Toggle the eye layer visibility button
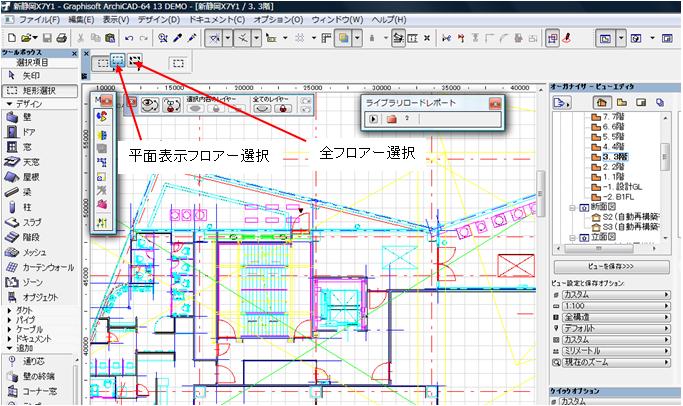683x406 pixels. point(150,102)
